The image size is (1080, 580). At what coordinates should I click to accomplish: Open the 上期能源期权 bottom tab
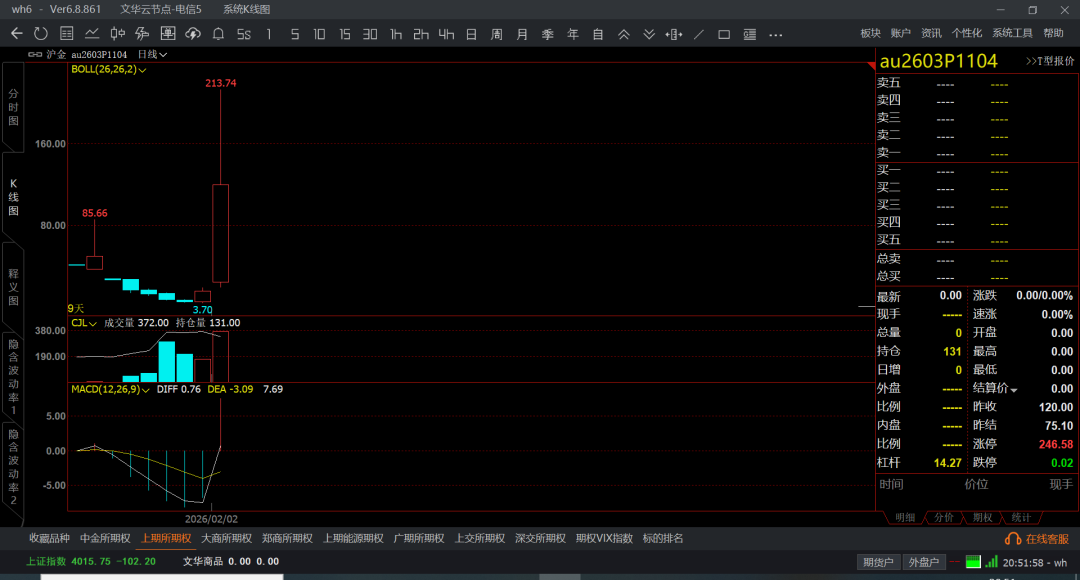click(353, 539)
